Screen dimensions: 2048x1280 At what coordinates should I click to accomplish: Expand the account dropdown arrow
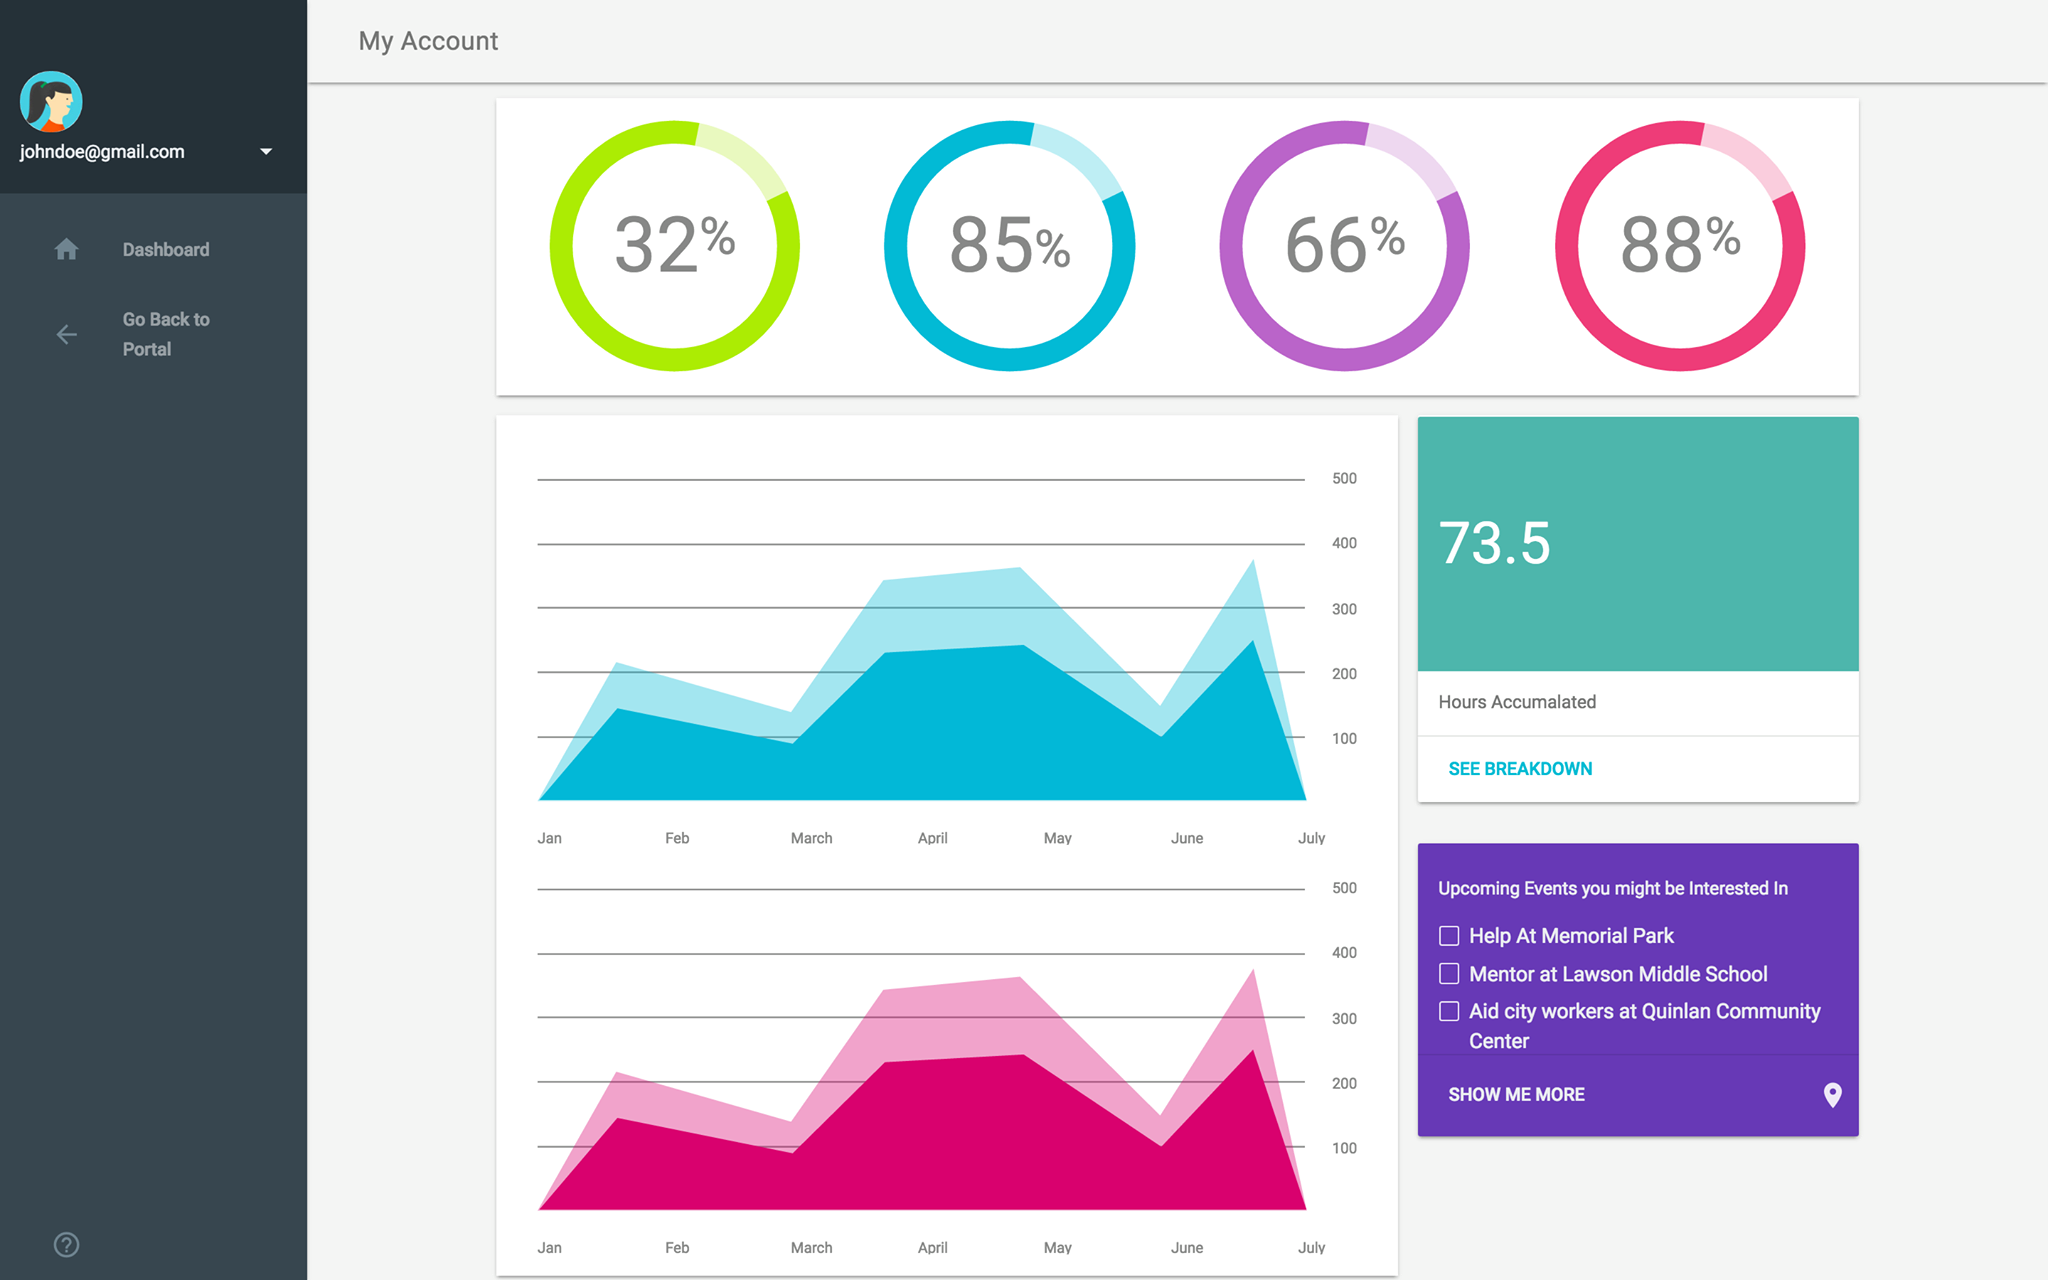(266, 152)
